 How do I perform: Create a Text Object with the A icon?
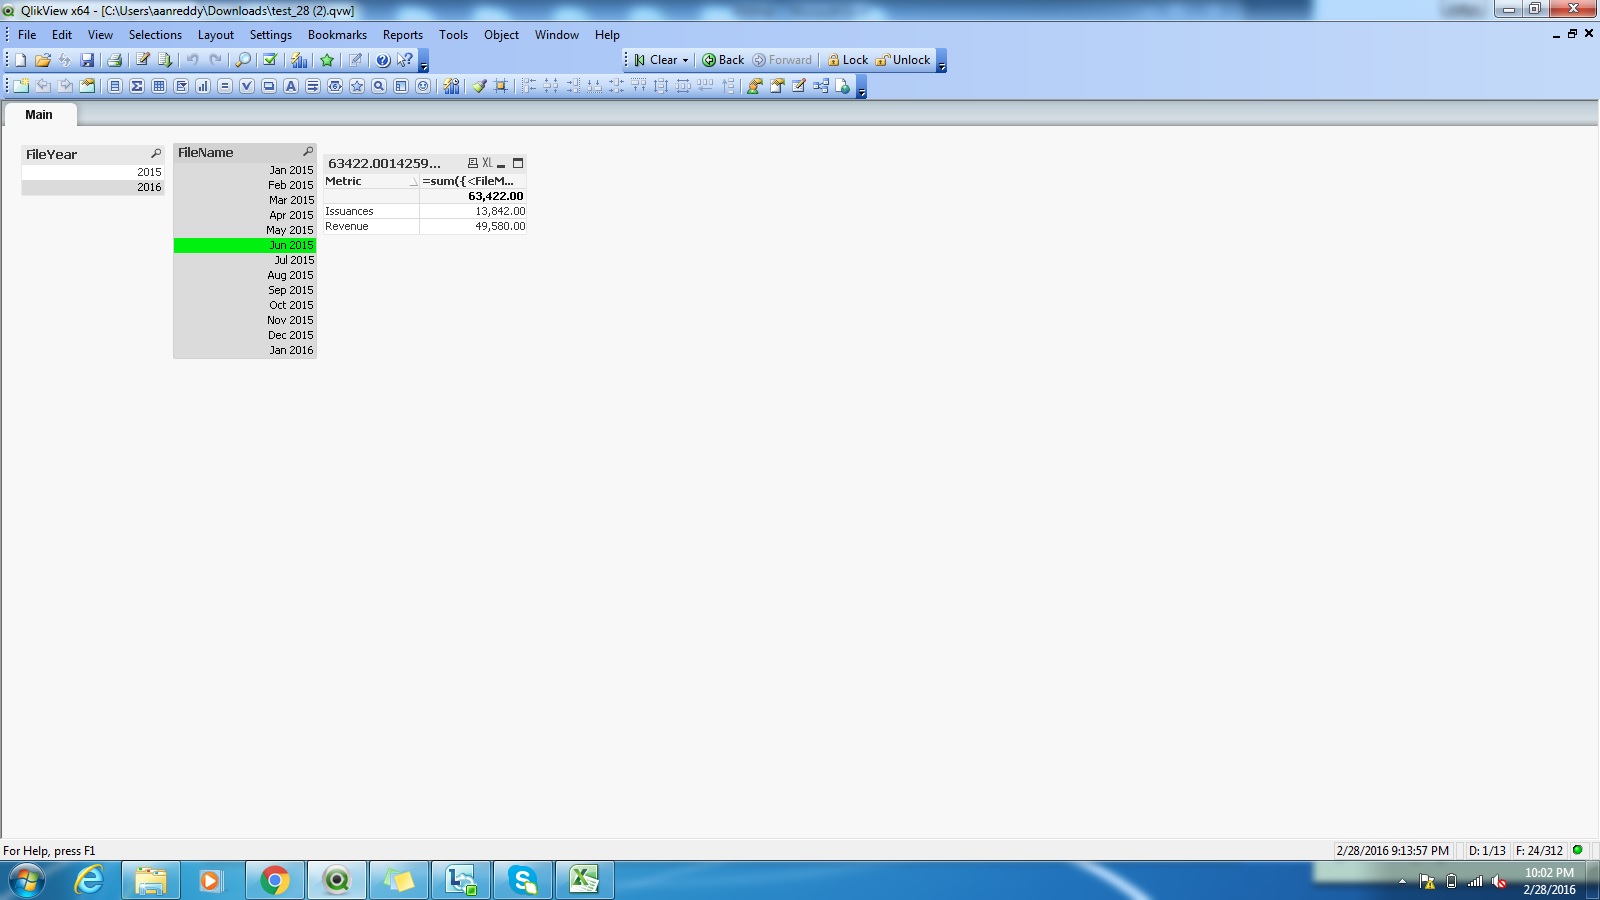tap(291, 86)
